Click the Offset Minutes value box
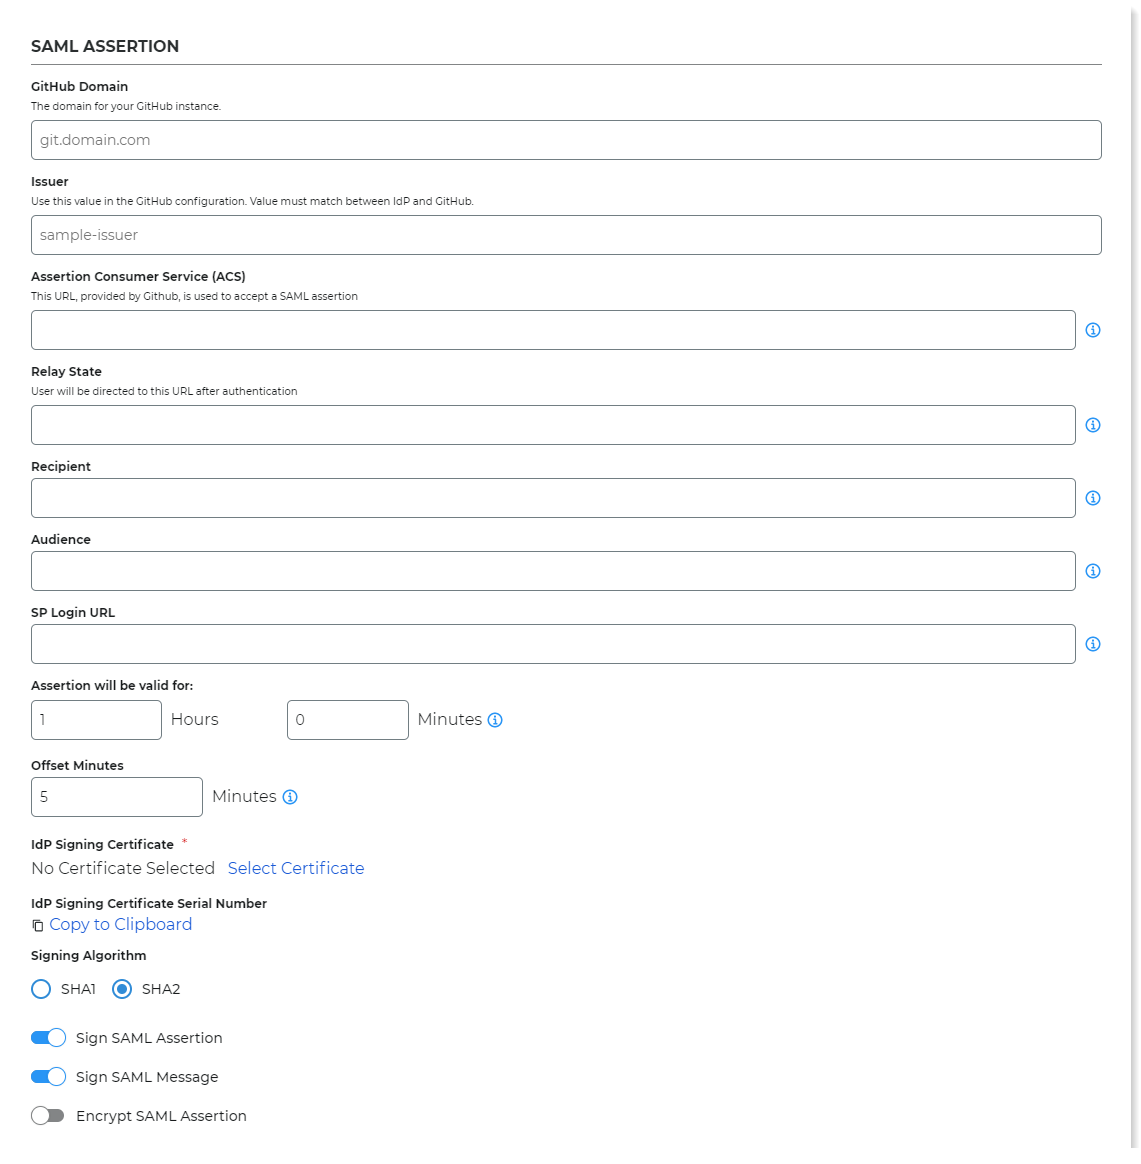This screenshot has height=1164, width=1141. (x=116, y=796)
